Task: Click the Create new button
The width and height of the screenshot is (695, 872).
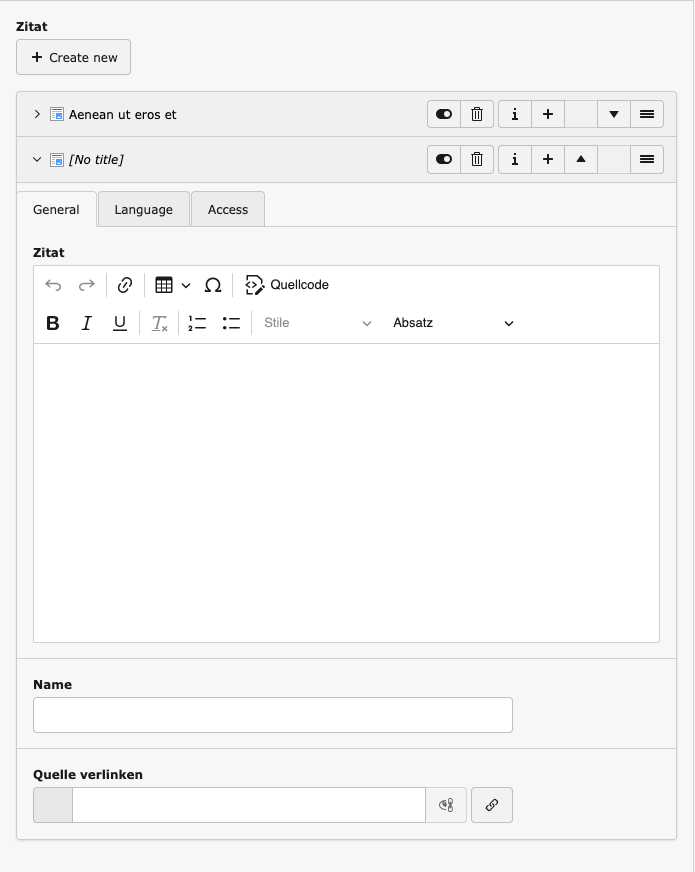Action: [x=74, y=57]
